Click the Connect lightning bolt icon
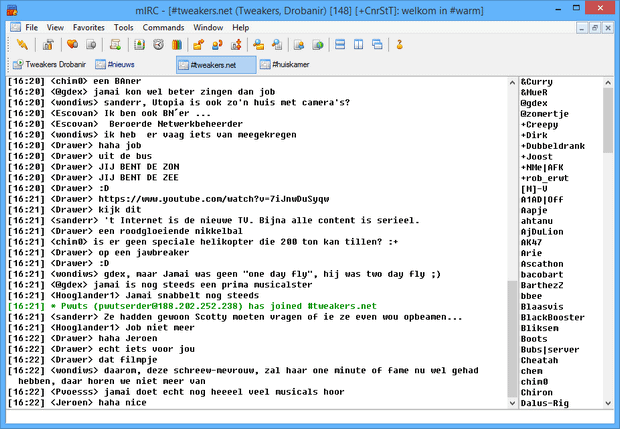Viewport: 620px width, 429px height. pos(22,45)
